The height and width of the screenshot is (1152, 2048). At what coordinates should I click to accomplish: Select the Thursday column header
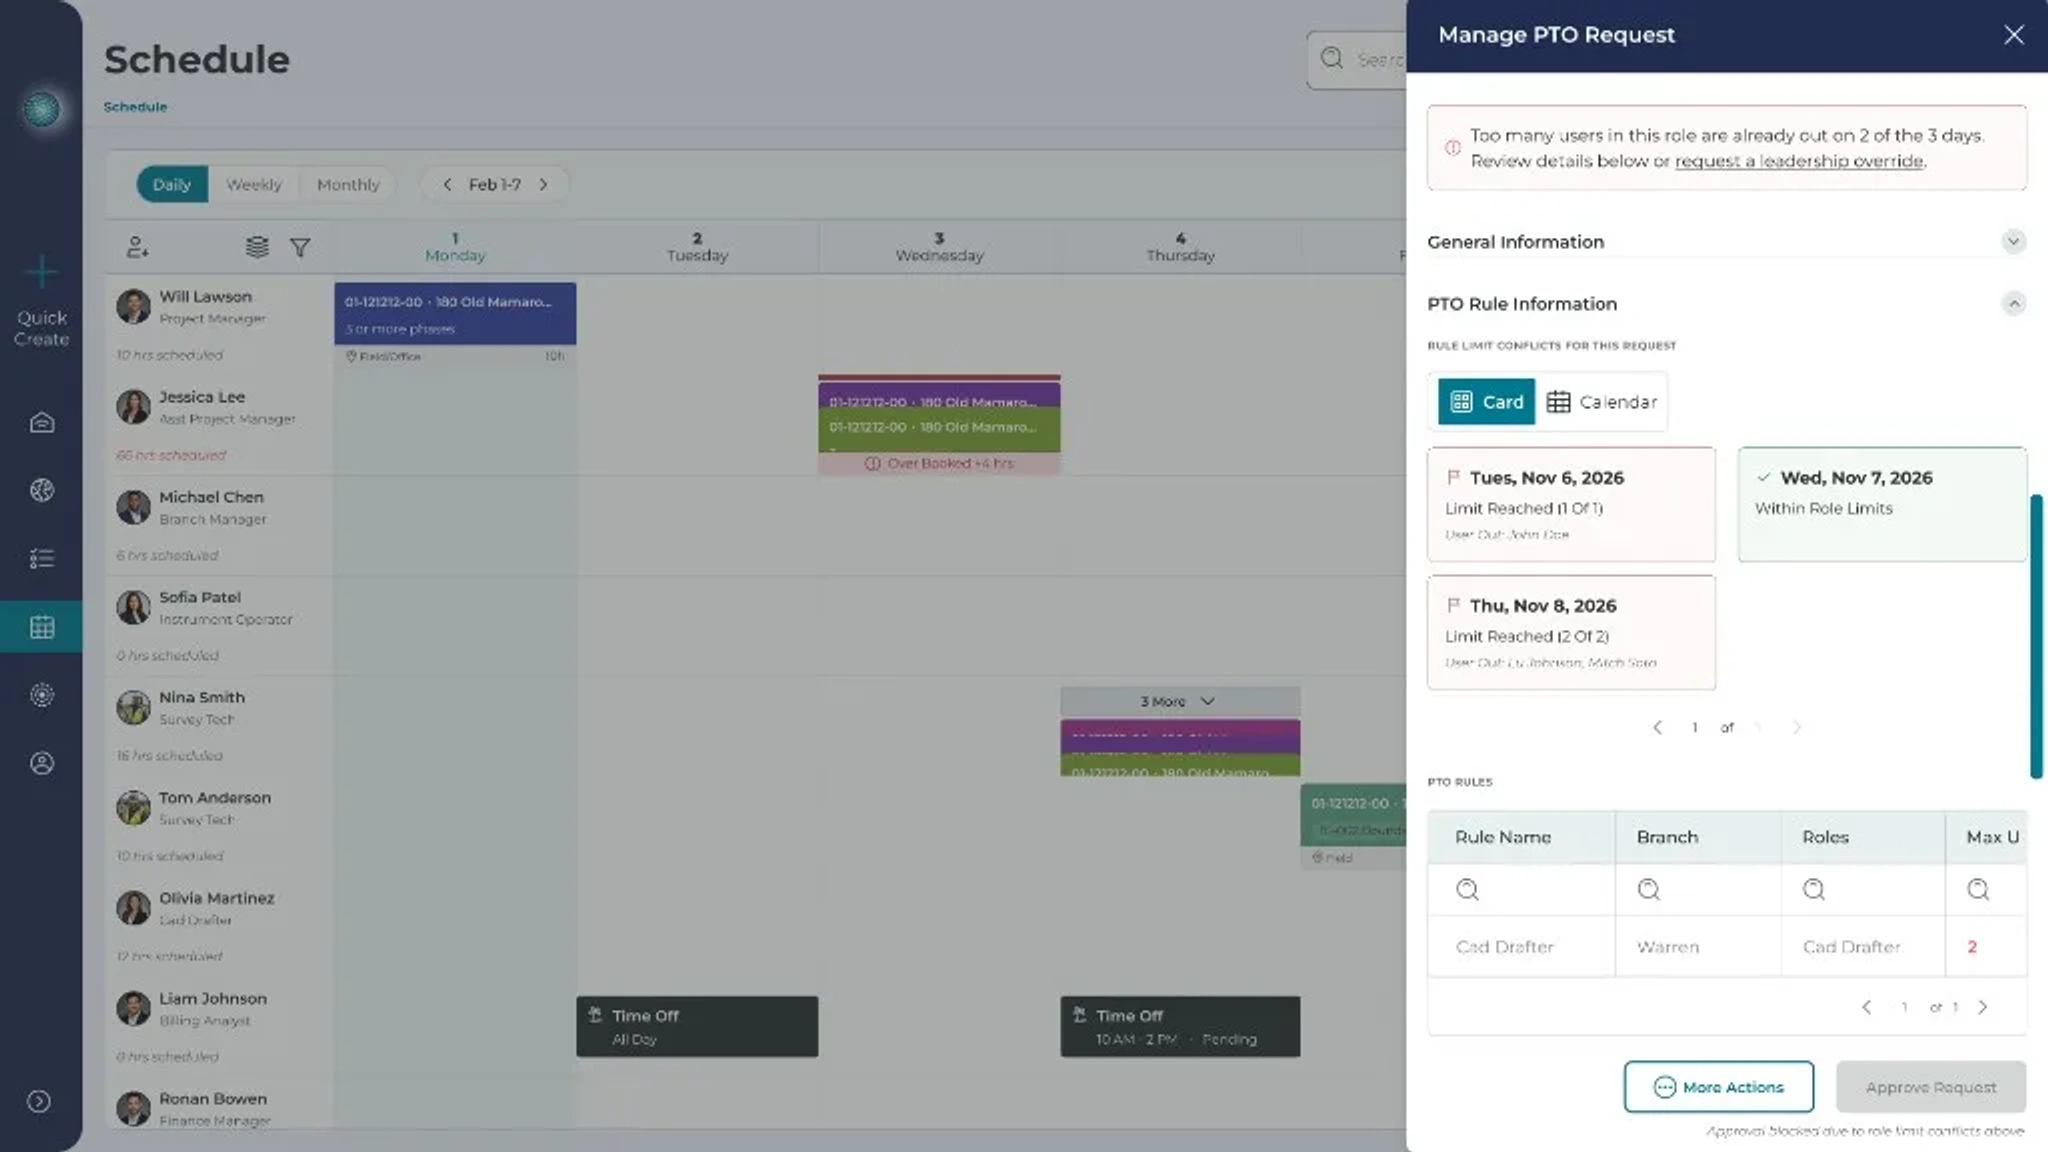(1180, 247)
